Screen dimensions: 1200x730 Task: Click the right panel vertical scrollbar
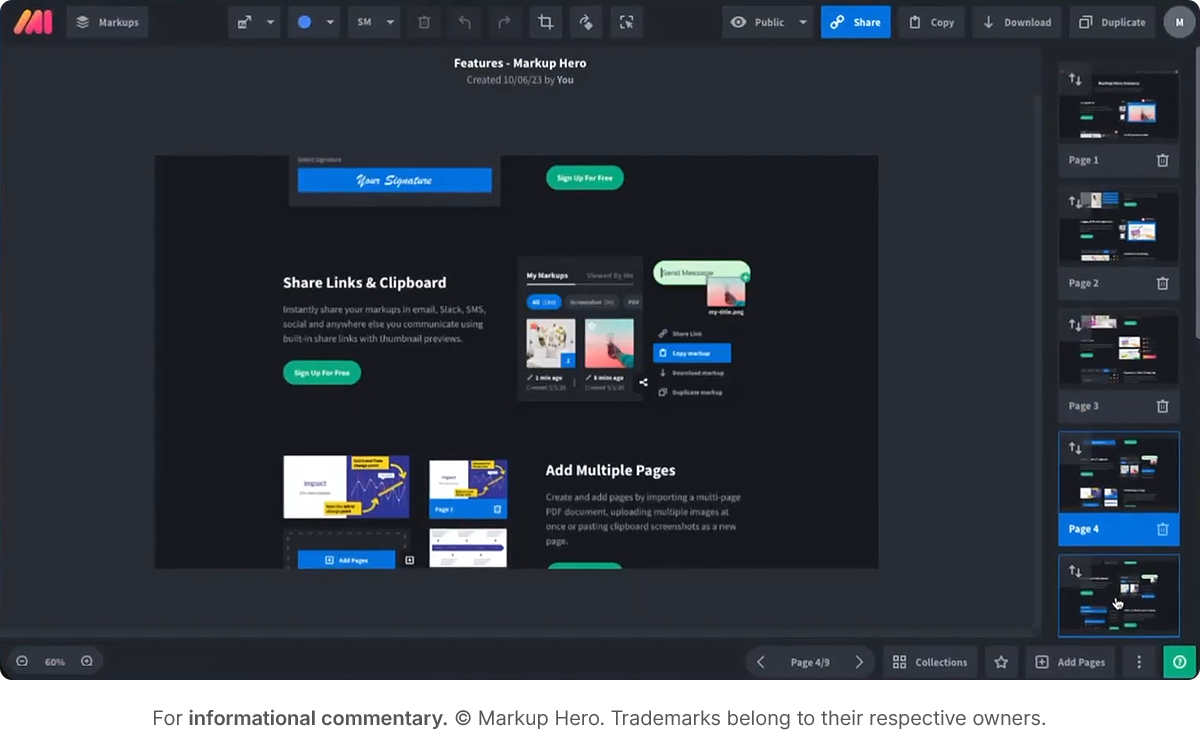pos(1195,192)
